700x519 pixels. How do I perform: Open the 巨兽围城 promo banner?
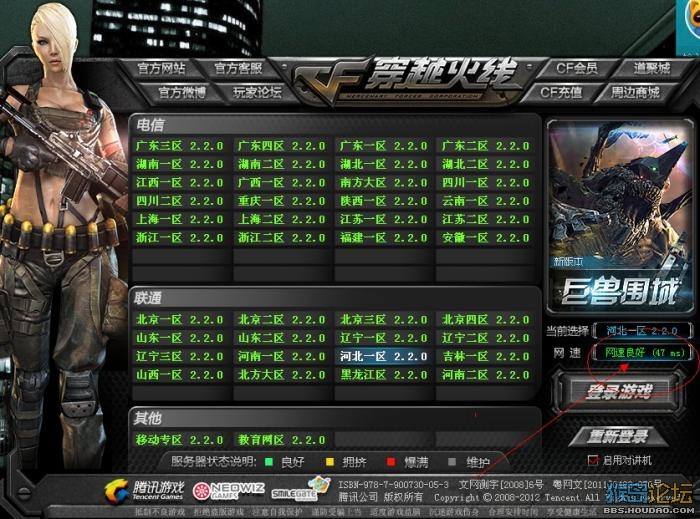619,216
